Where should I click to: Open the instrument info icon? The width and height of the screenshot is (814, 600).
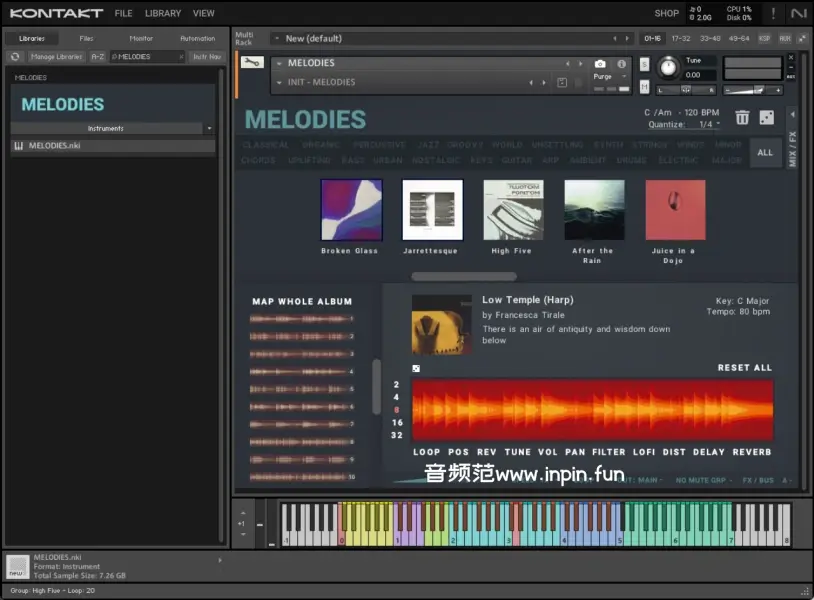pyautogui.click(x=621, y=64)
